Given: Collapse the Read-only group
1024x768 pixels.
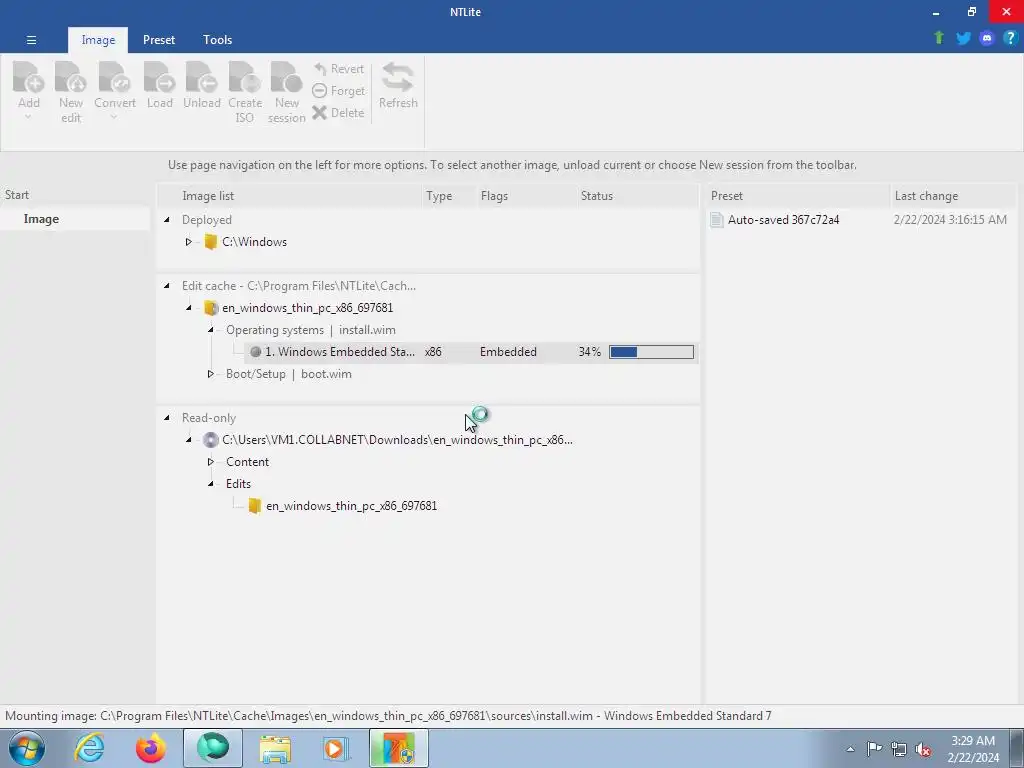Looking at the screenshot, I should (167, 417).
